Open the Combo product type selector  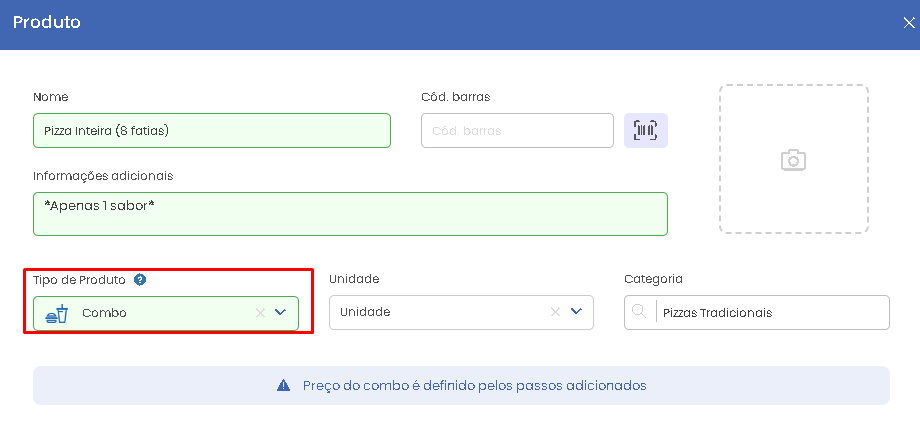coord(166,313)
